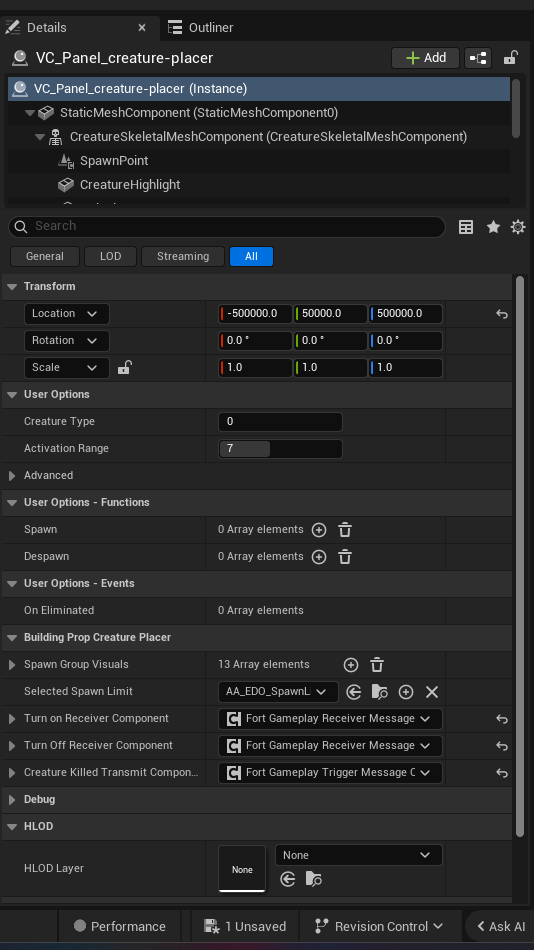
Task: Collapse the CreatureSkeletalMeshComponent tree node
Action: (40, 137)
